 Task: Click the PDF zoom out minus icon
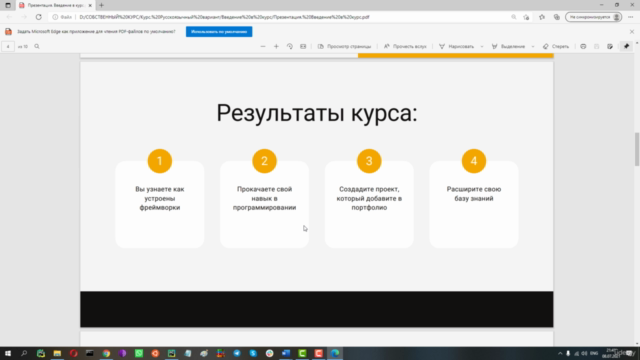coord(263,47)
